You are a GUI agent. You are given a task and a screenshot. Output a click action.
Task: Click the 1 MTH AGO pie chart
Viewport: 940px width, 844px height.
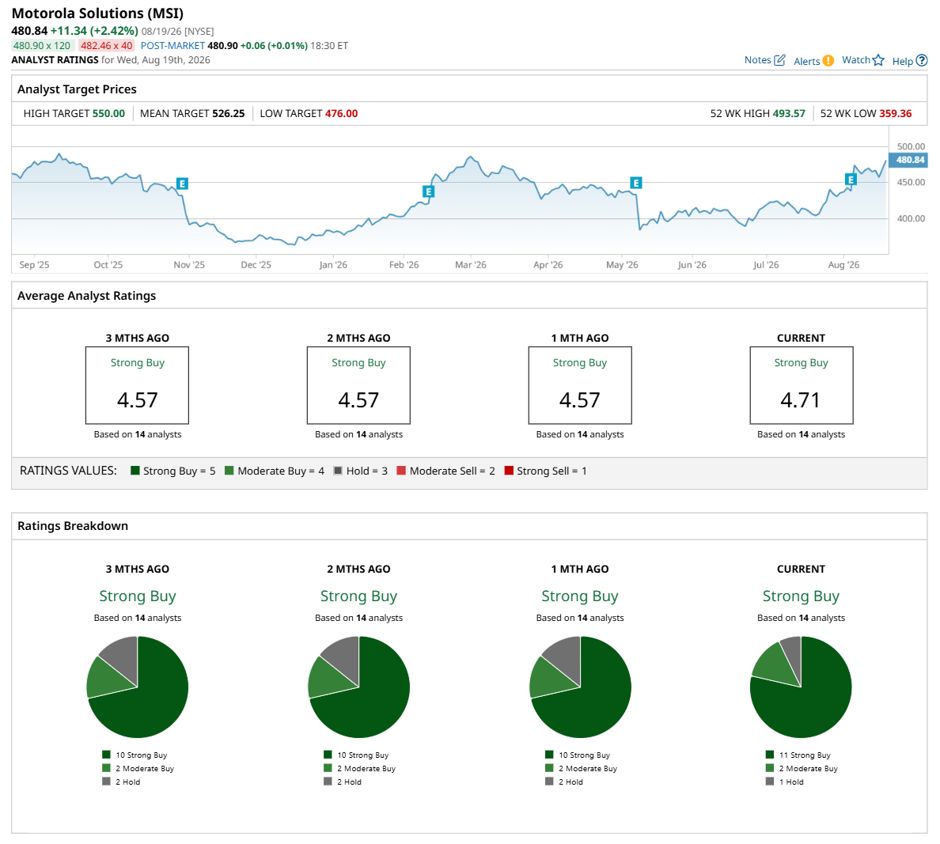click(580, 687)
